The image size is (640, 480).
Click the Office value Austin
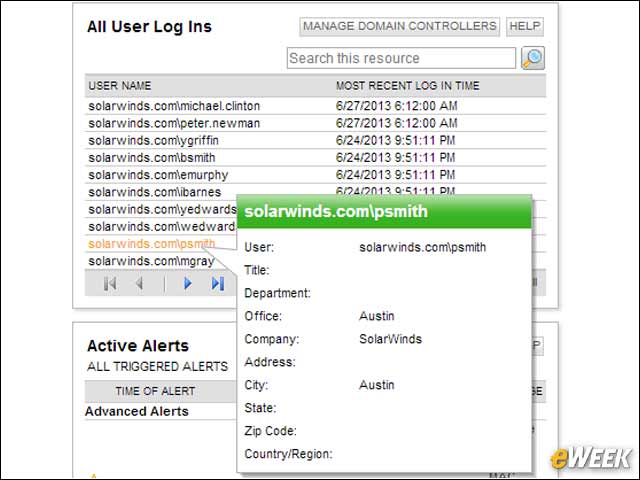point(377,316)
